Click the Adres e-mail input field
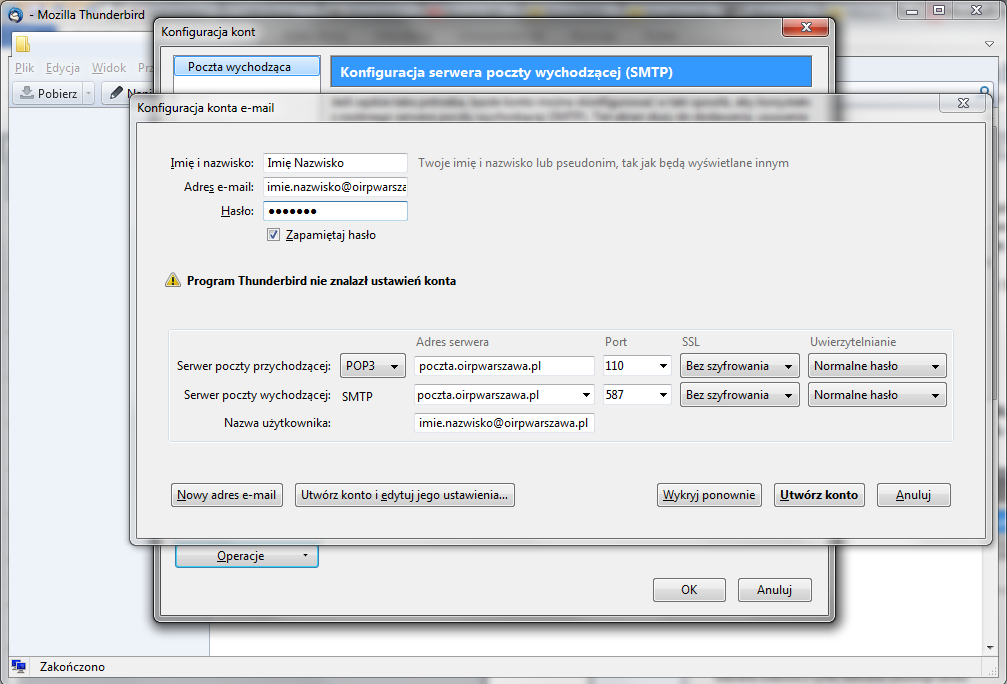This screenshot has height=684, width=1007. pos(335,187)
